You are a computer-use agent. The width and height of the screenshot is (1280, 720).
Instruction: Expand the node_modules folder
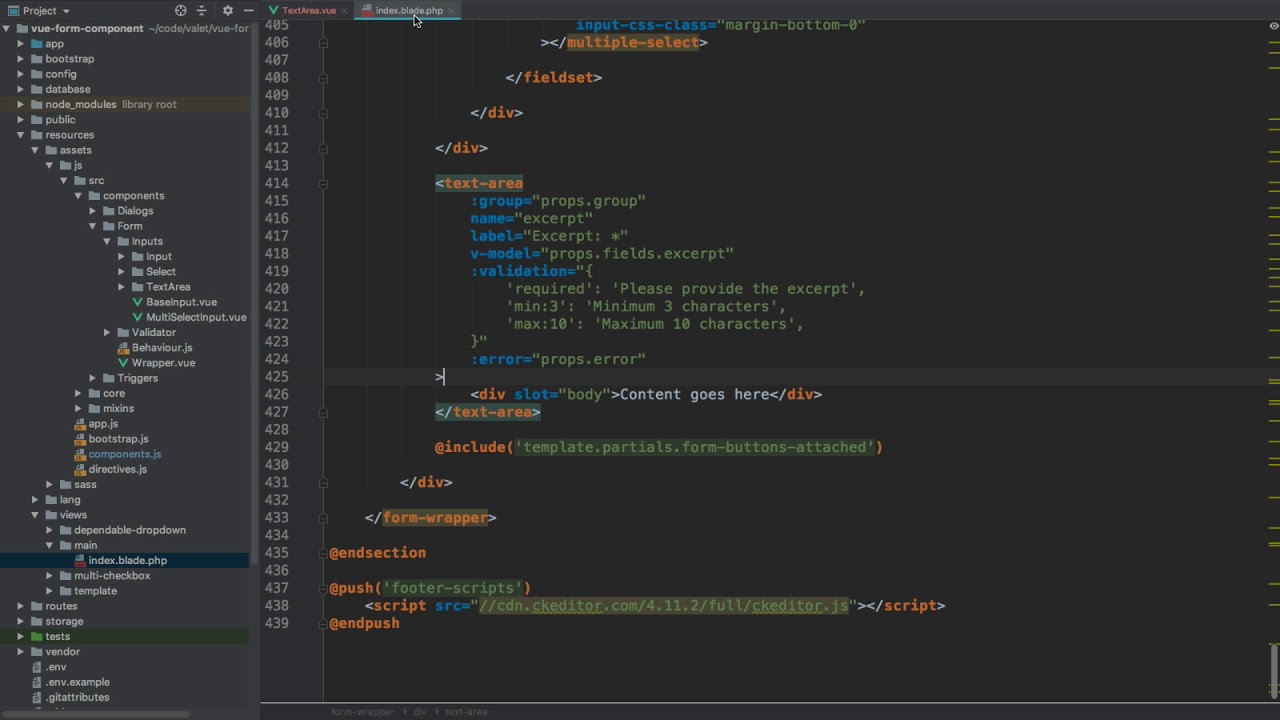(x=20, y=105)
